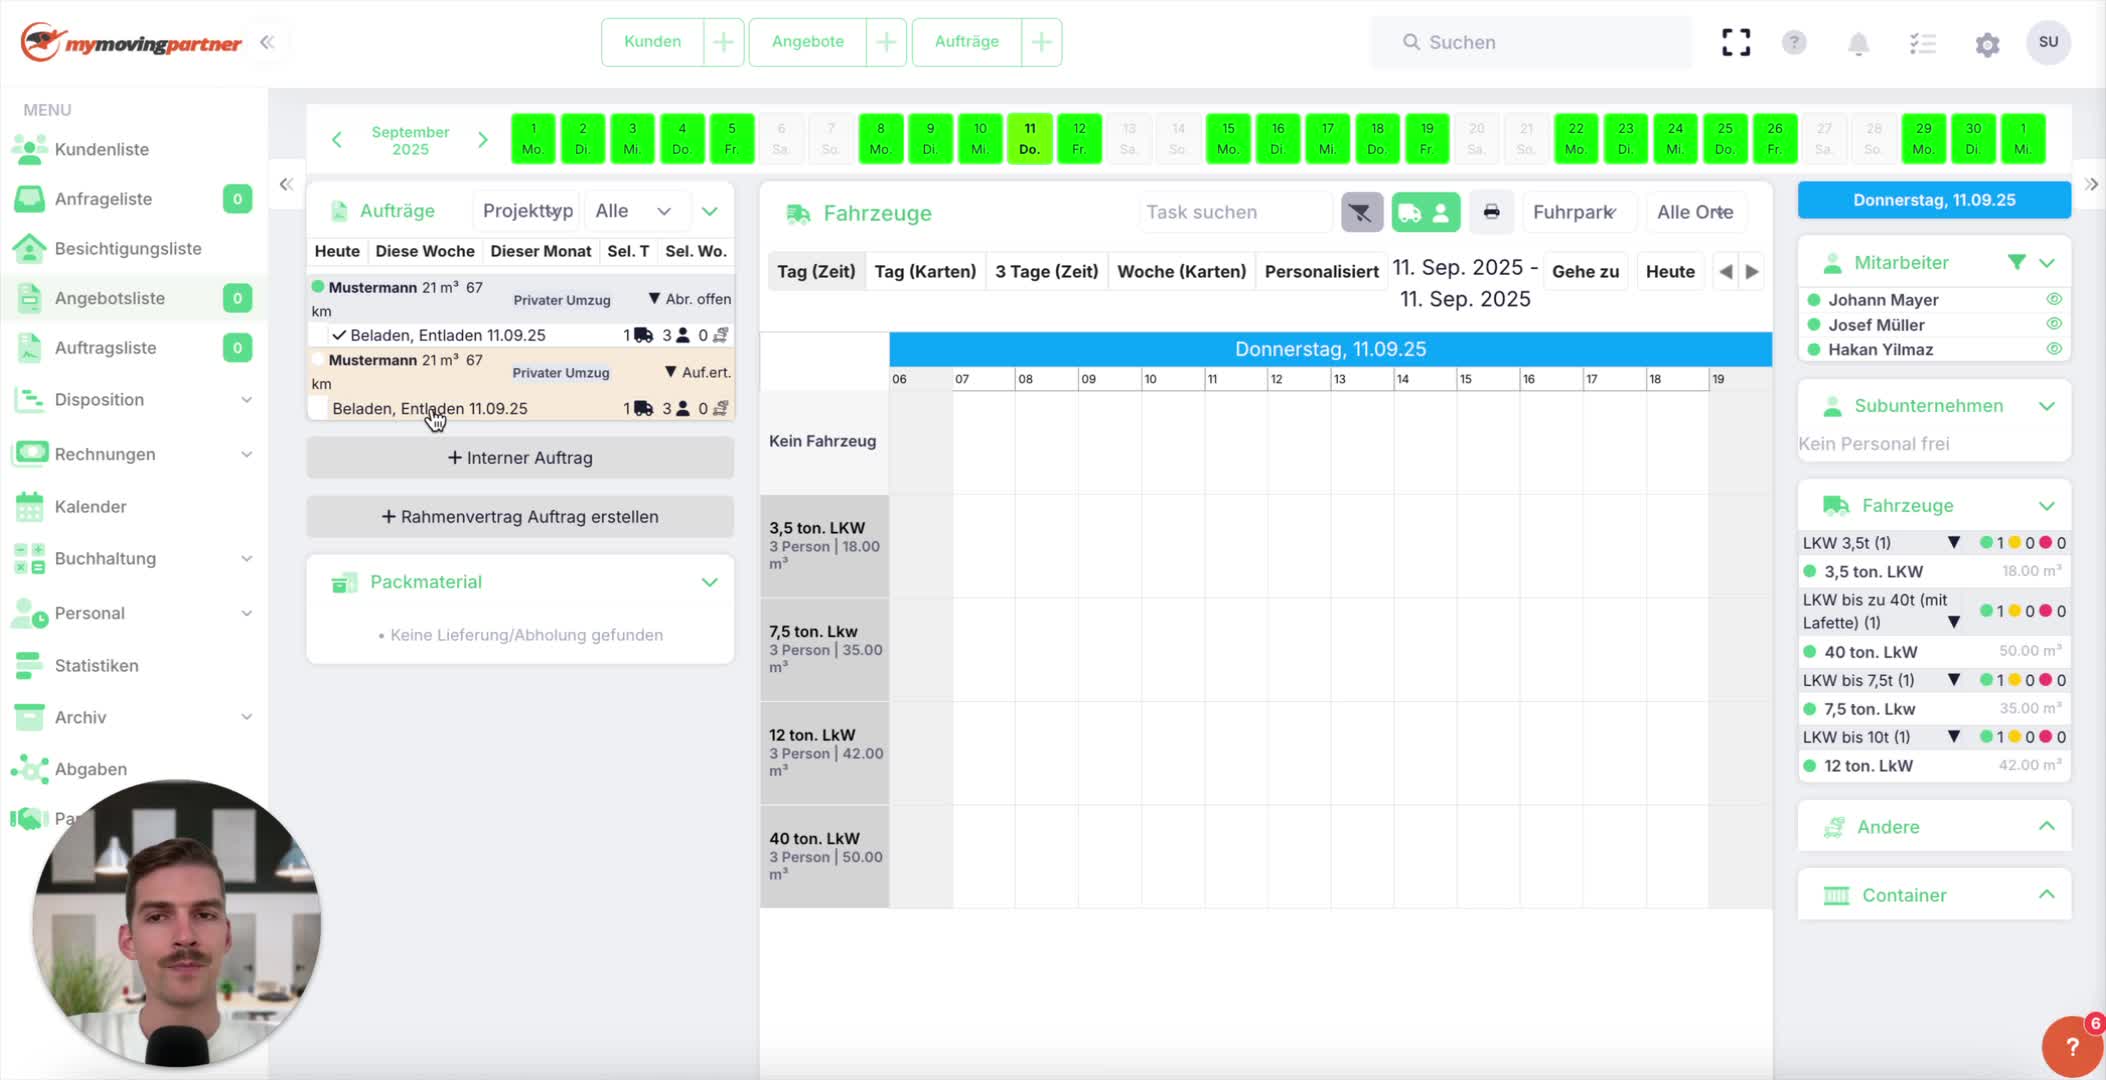Go to previous month arrow
Screen dimensions: 2106x1080
click(x=337, y=140)
